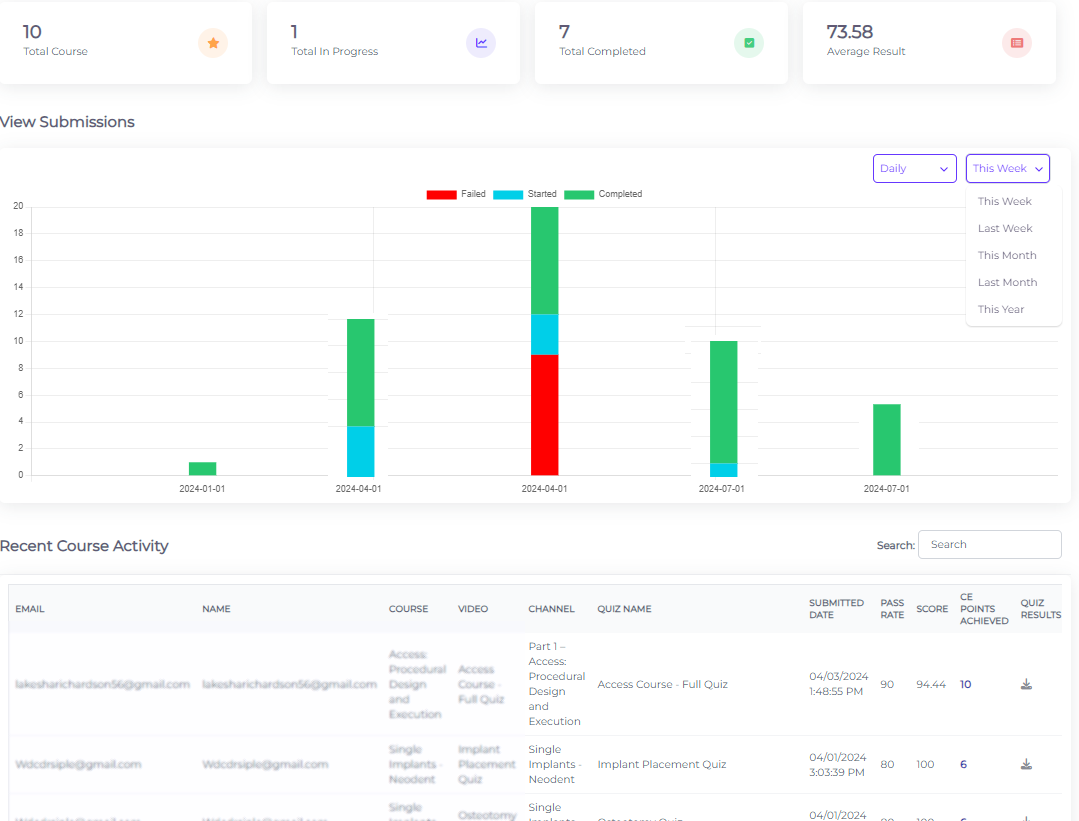This screenshot has height=821, width=1079.
Task: Download quiz results for Access Course - Full Quiz
Action: [x=1026, y=684]
